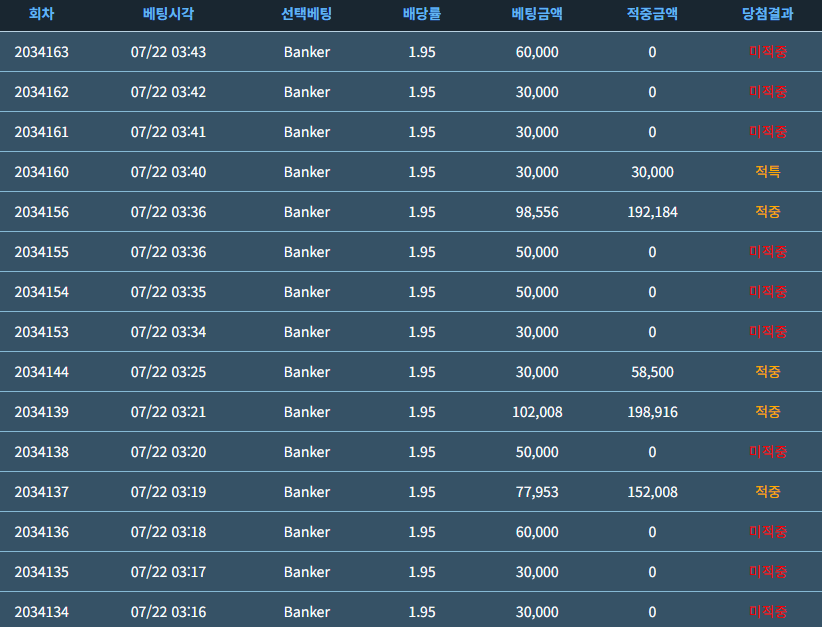This screenshot has height=627, width=822.
Task: Select the 선택베팅 column header
Action: (307, 14)
